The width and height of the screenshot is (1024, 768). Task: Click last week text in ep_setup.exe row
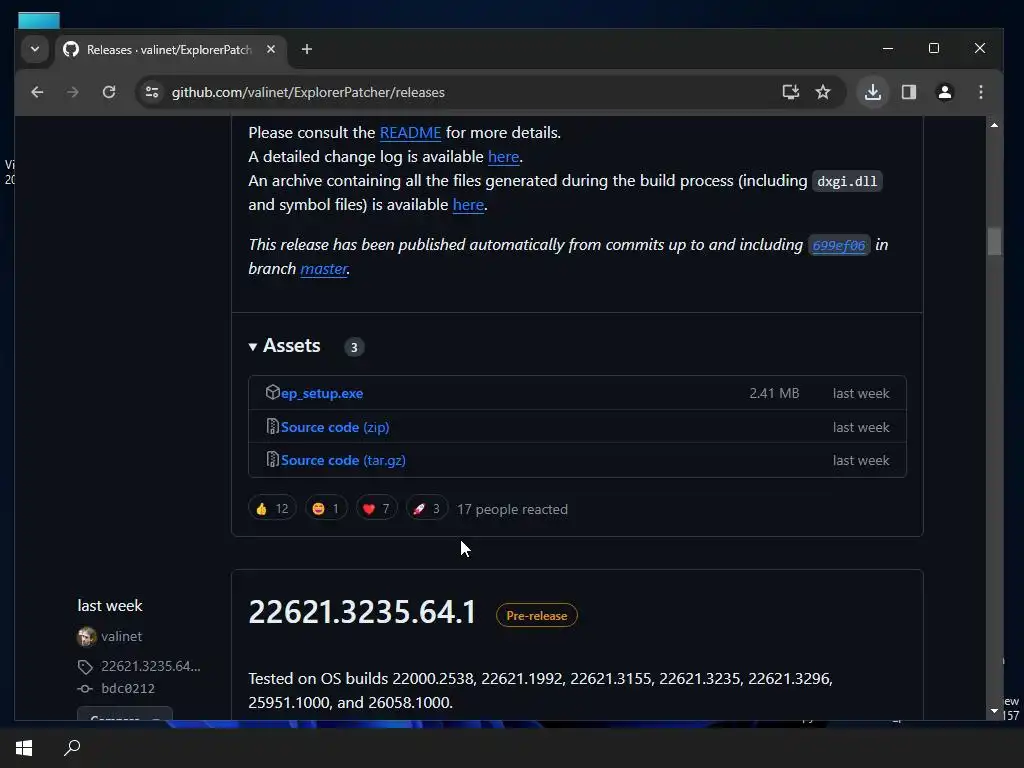pyautogui.click(x=861, y=393)
